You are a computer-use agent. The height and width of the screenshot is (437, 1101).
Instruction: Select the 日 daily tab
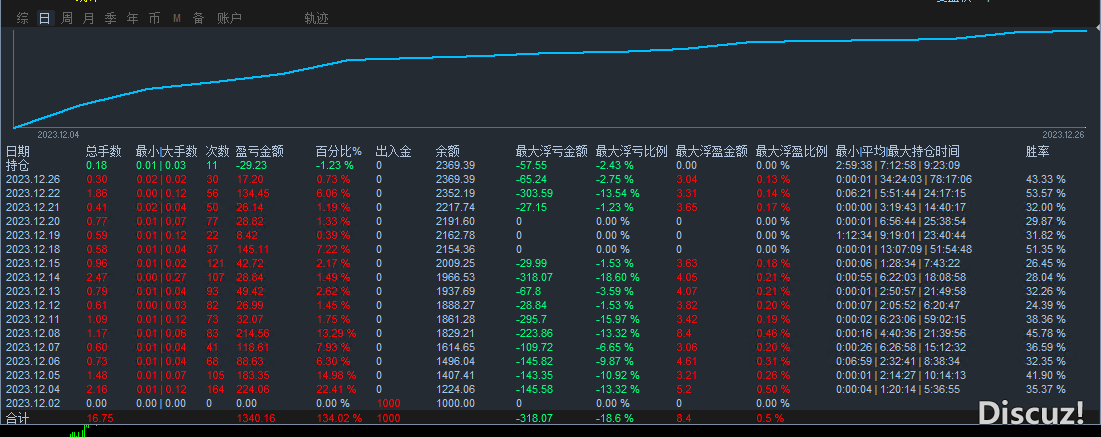tap(45, 18)
